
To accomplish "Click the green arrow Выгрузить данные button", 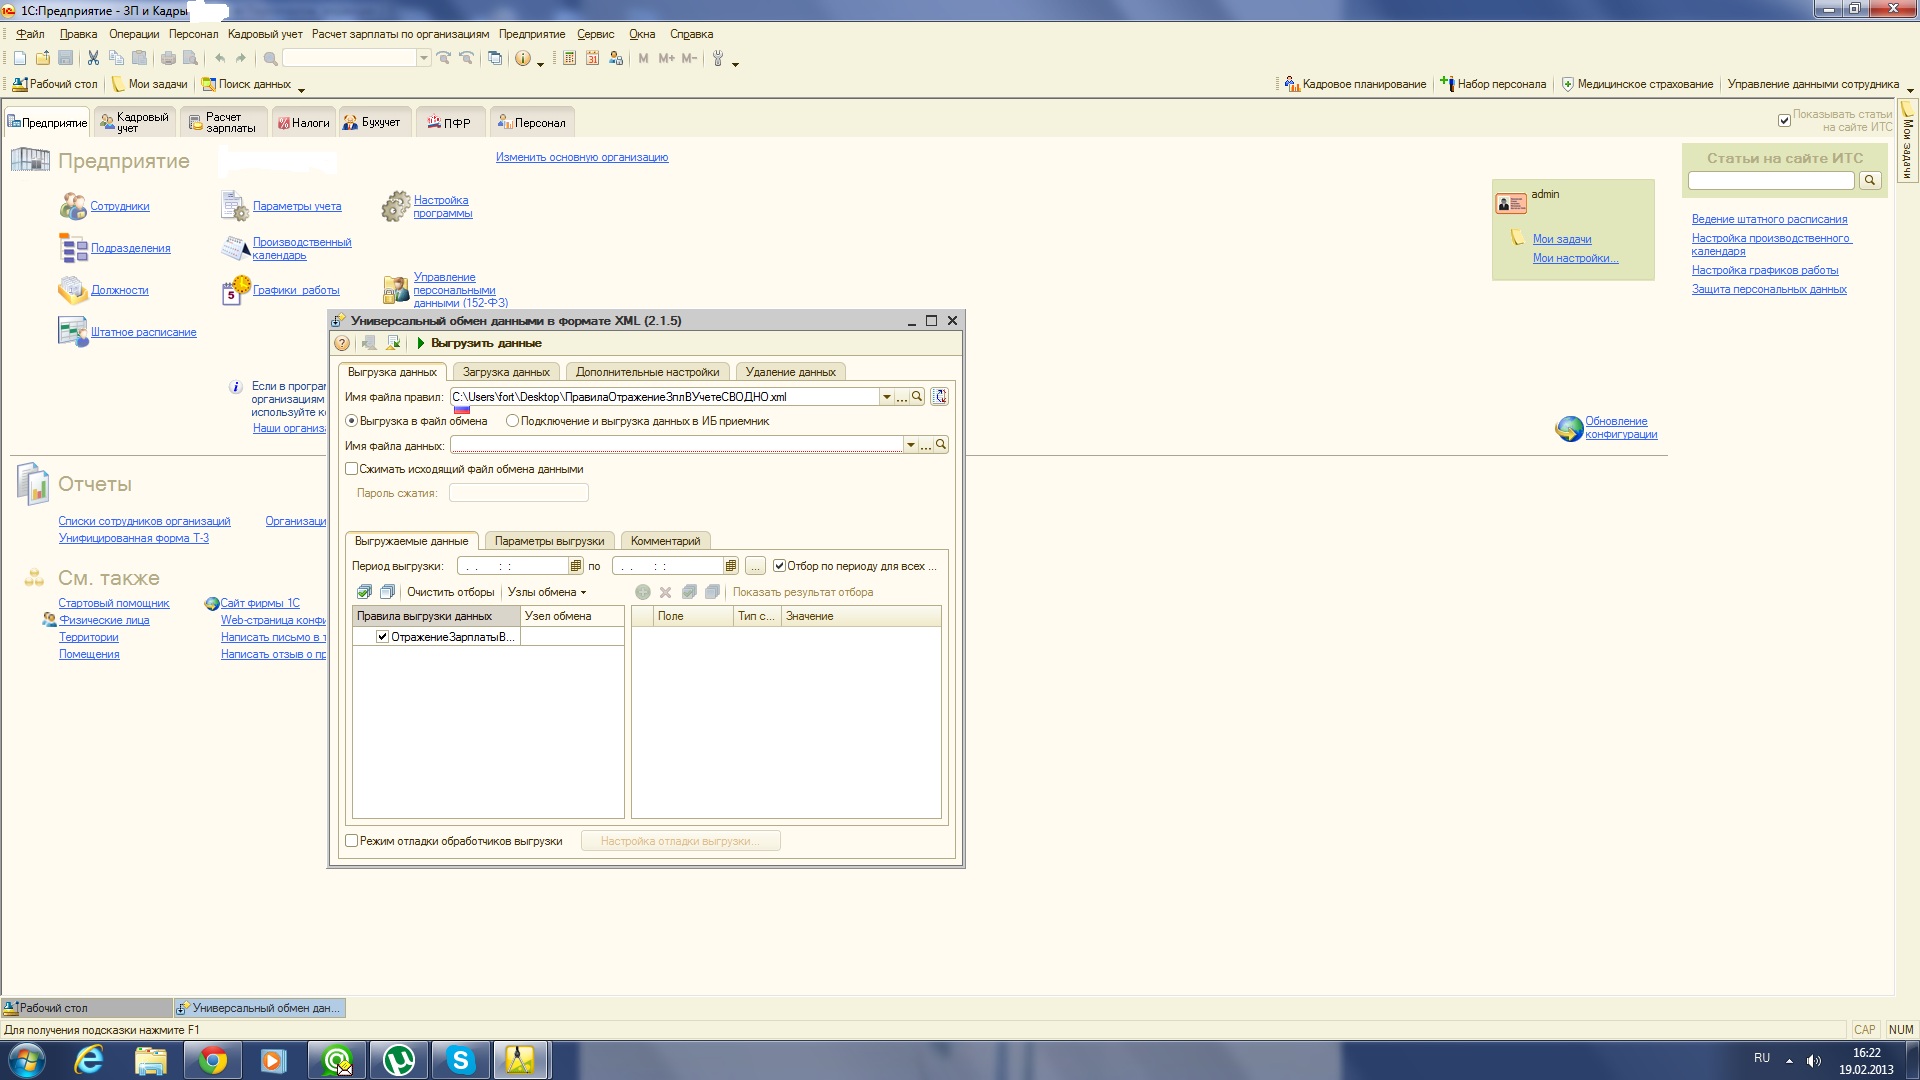I will tap(479, 343).
